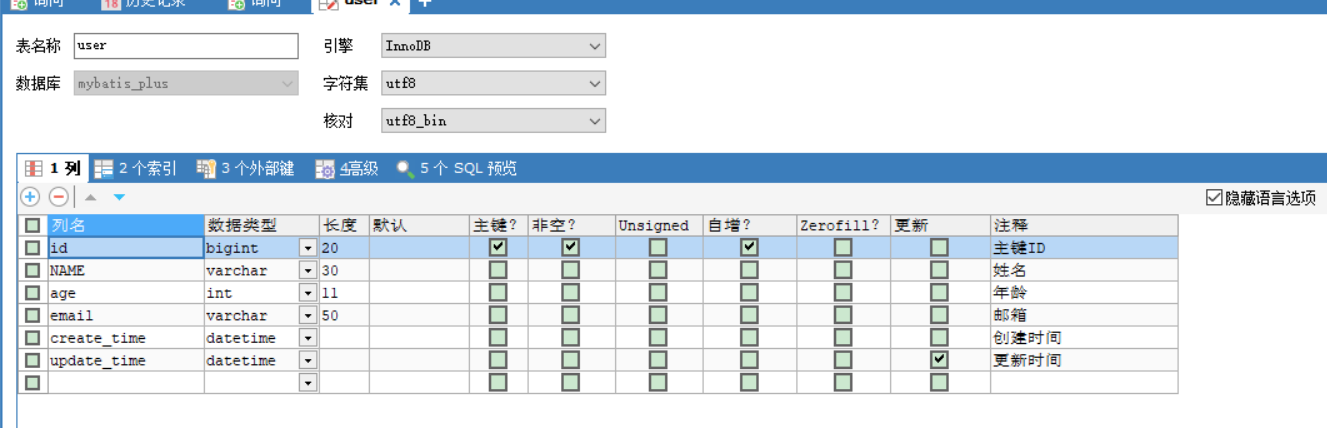Click the remove column minus icon
The height and width of the screenshot is (428, 1327).
pyautogui.click(x=58, y=197)
